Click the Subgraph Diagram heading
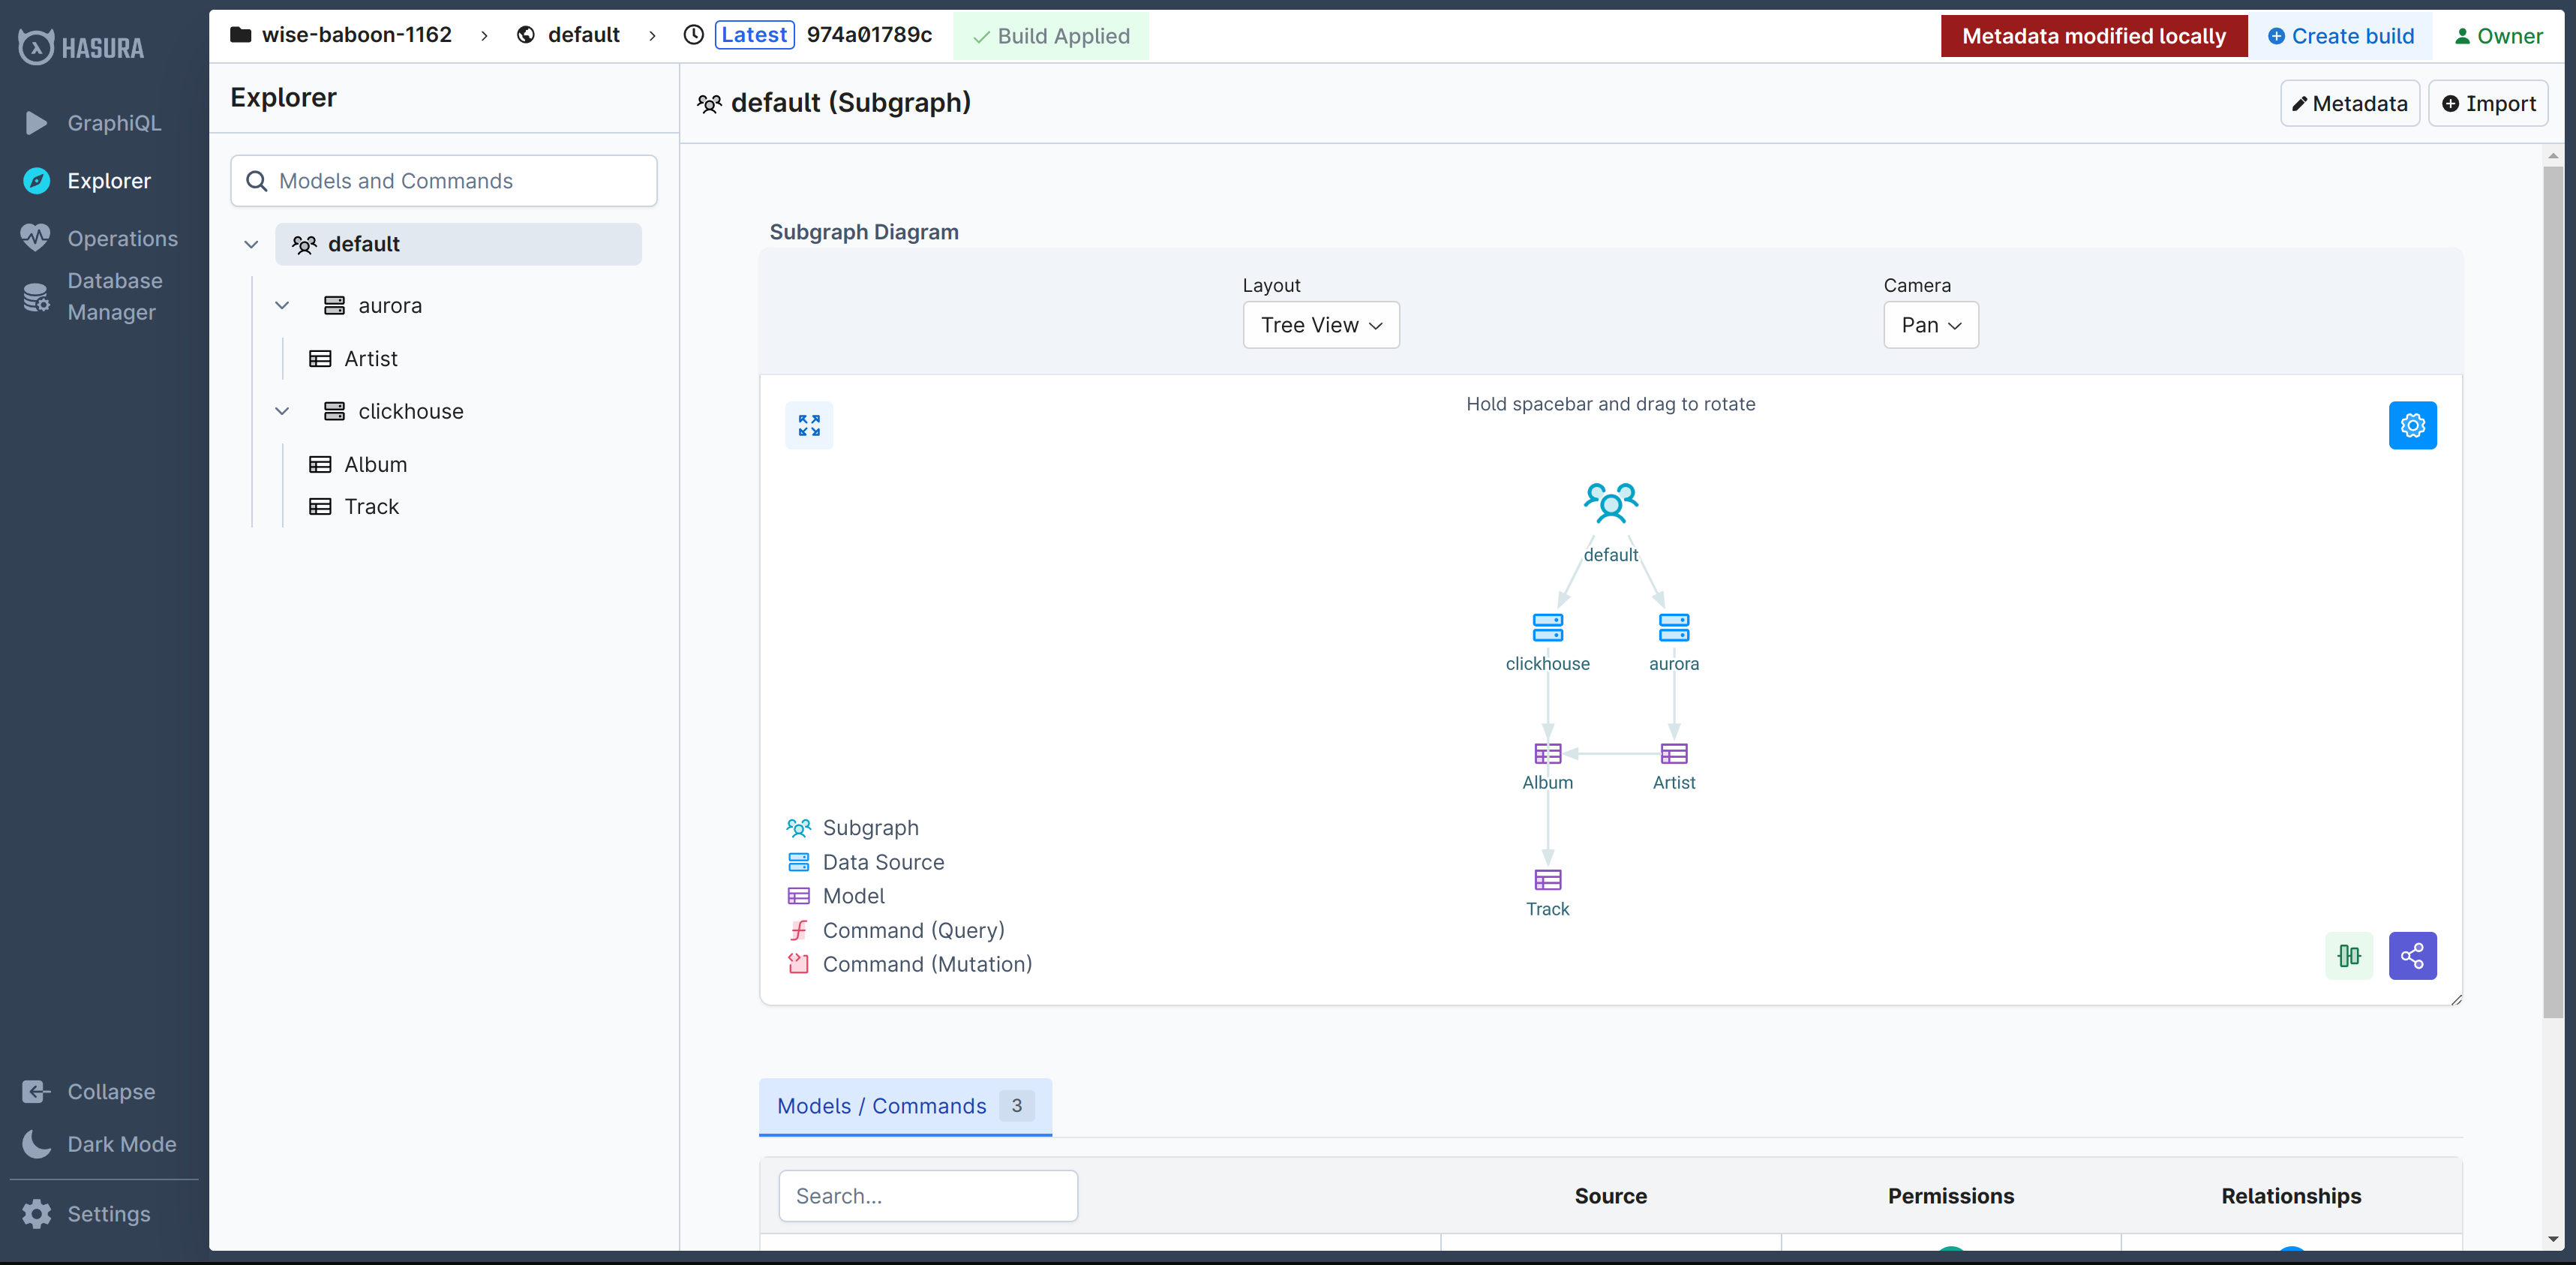 point(863,231)
